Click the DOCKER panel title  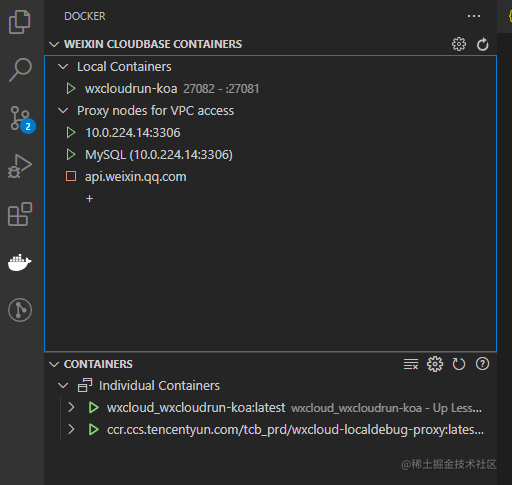85,16
